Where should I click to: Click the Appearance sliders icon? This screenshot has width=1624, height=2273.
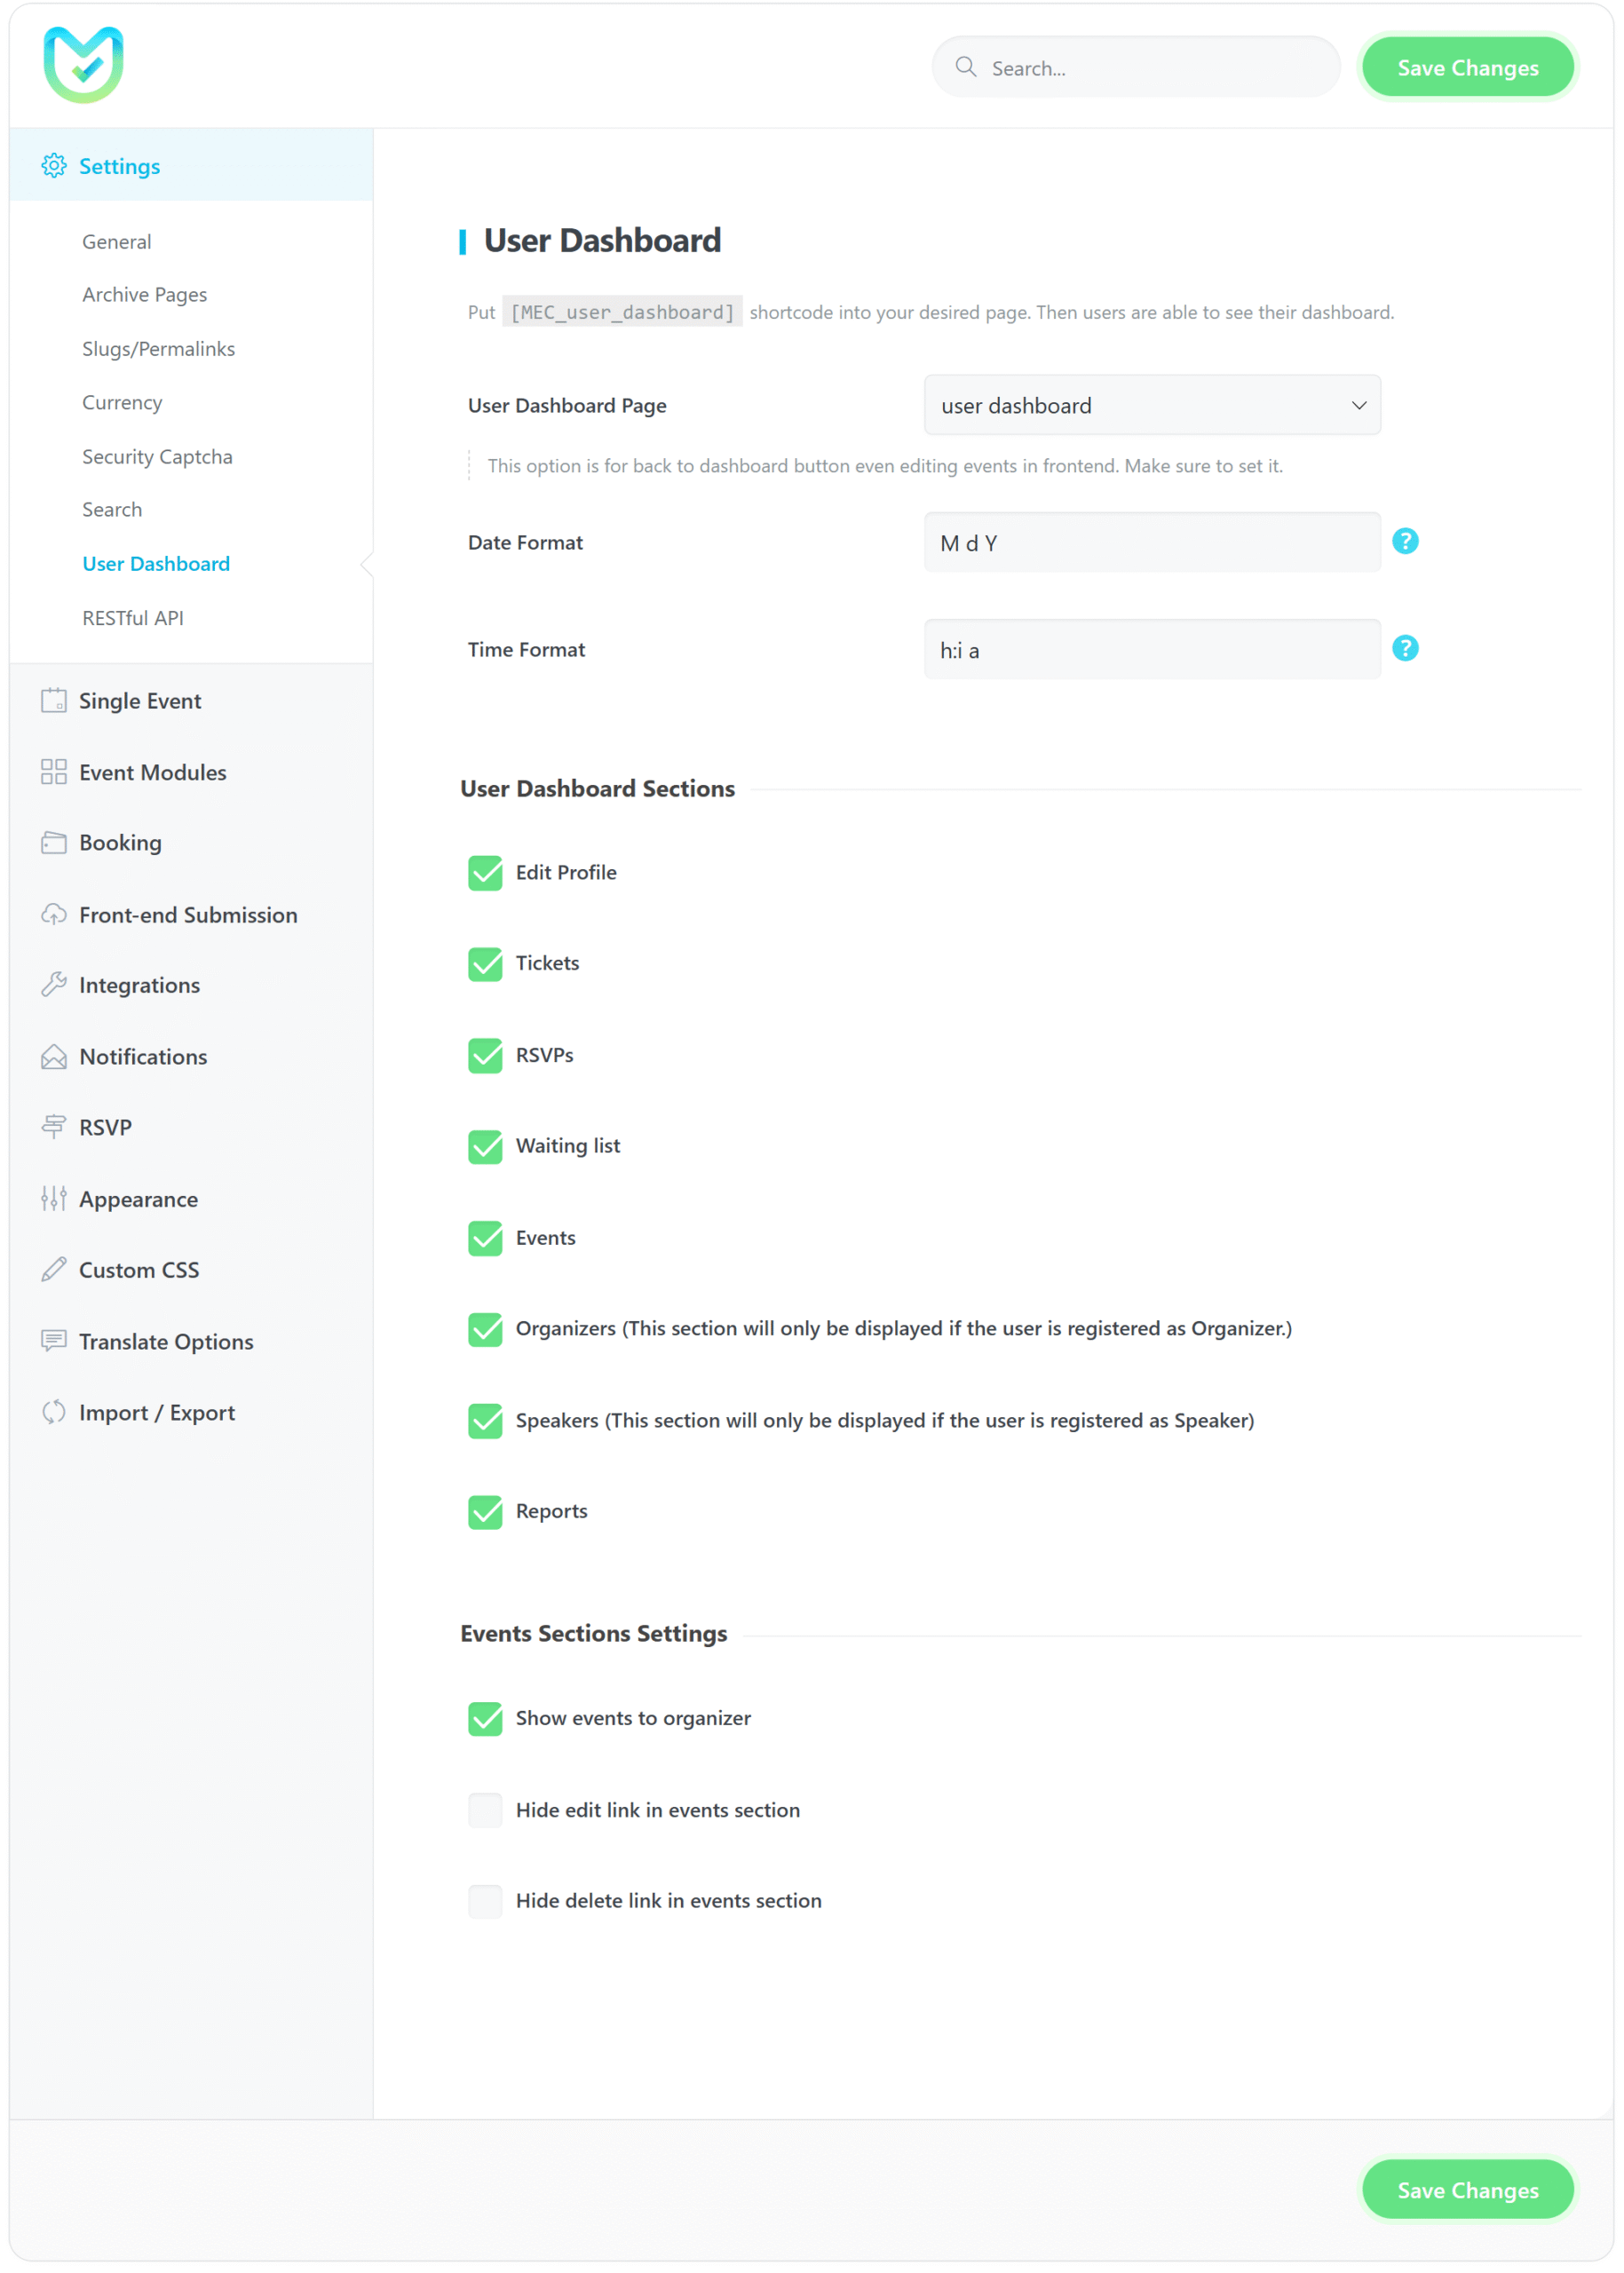pyautogui.click(x=54, y=1198)
